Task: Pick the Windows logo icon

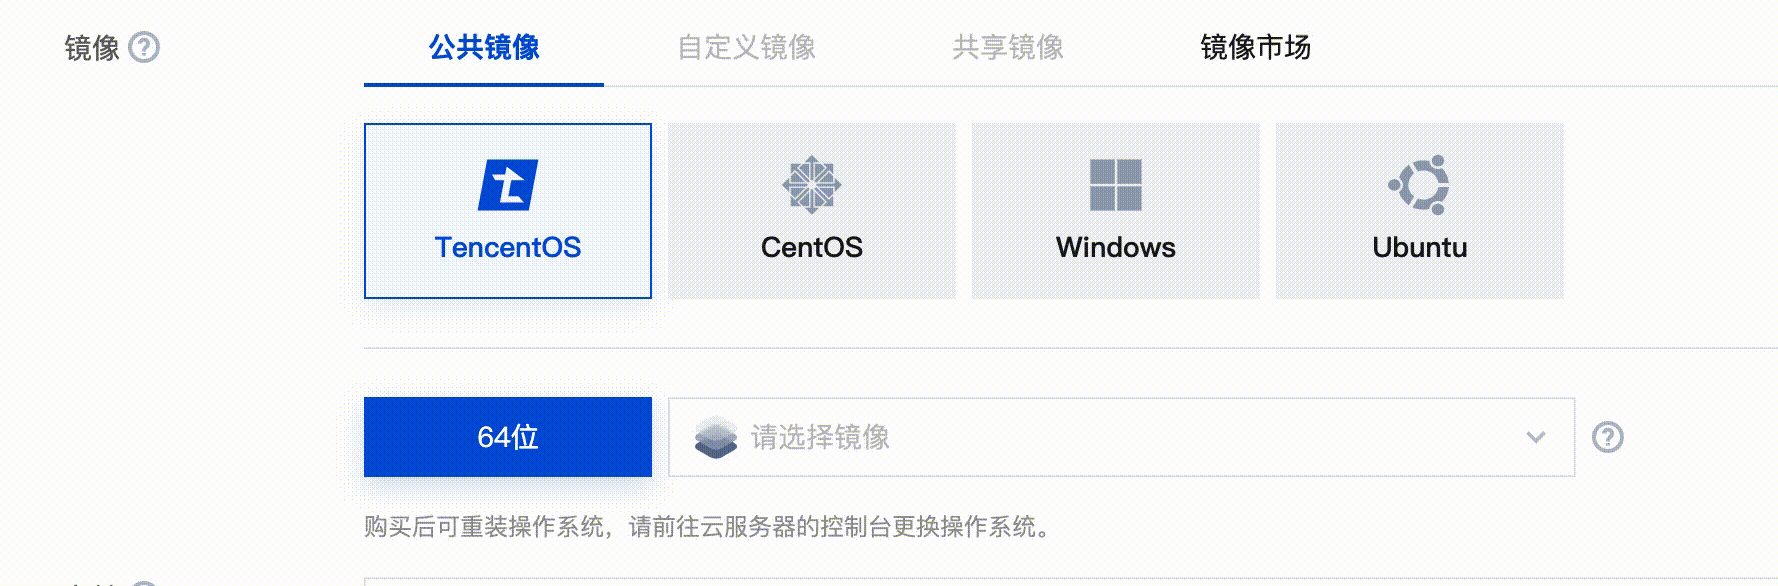Action: (x=1116, y=185)
